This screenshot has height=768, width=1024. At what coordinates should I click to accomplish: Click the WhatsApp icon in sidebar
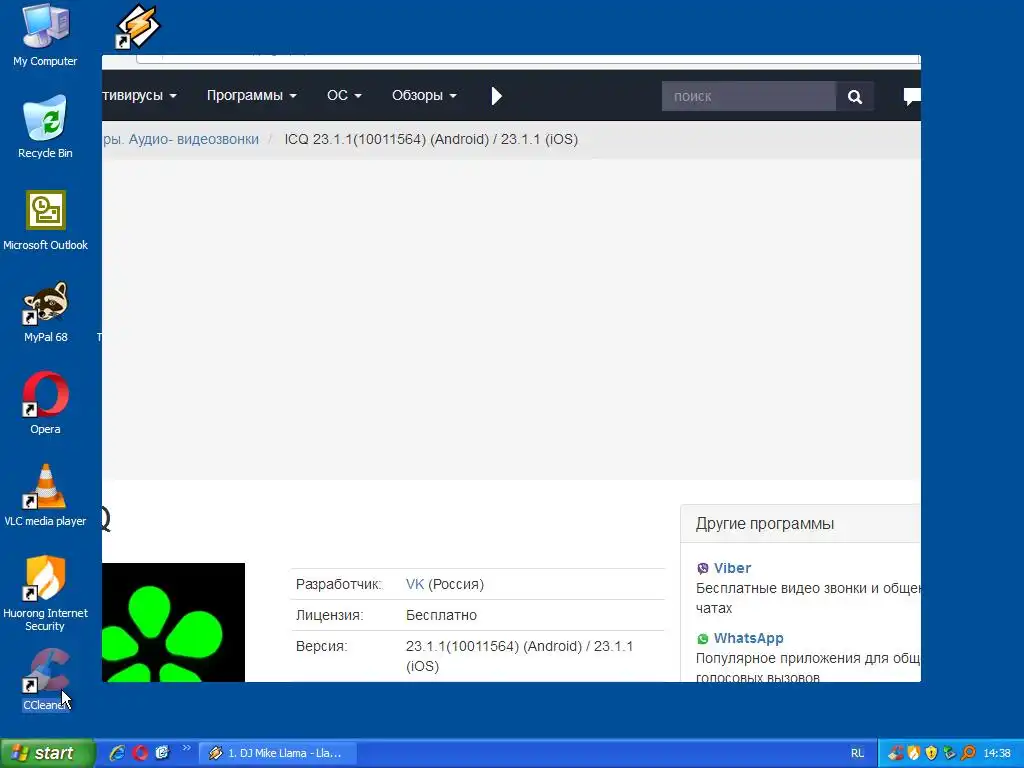(703, 639)
